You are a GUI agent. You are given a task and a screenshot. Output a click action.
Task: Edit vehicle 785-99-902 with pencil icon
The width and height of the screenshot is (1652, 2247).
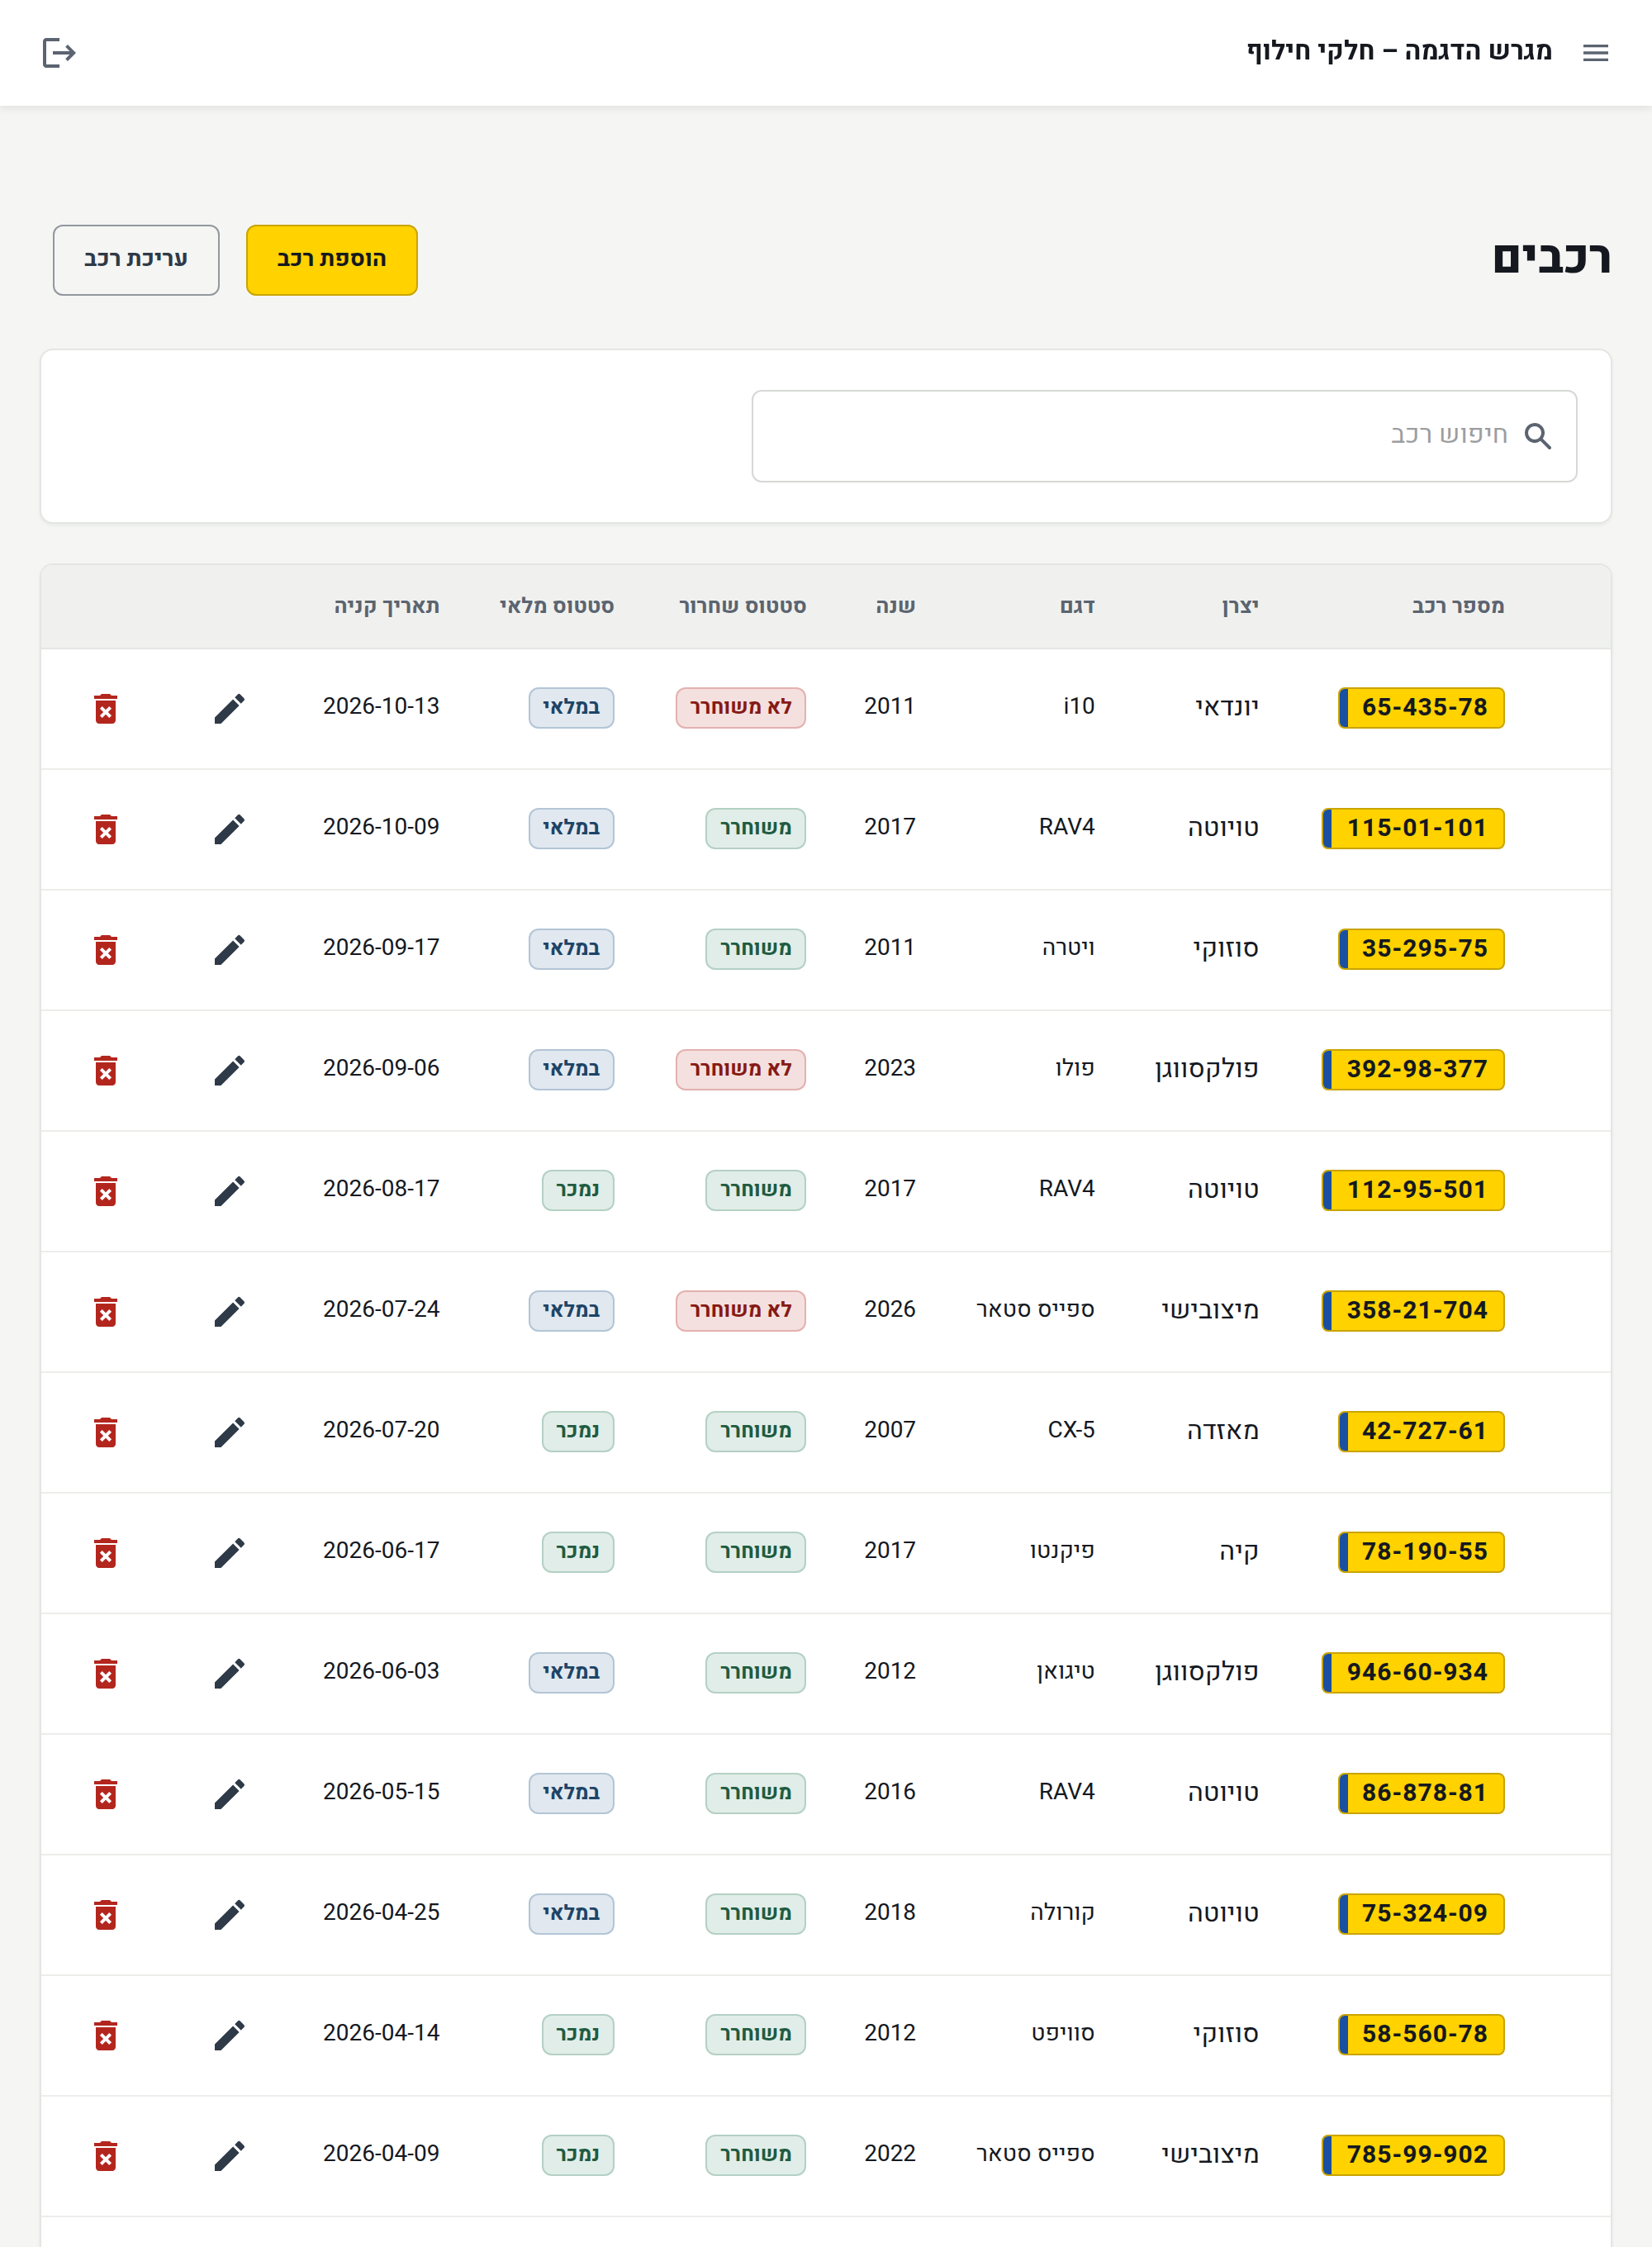[229, 2155]
